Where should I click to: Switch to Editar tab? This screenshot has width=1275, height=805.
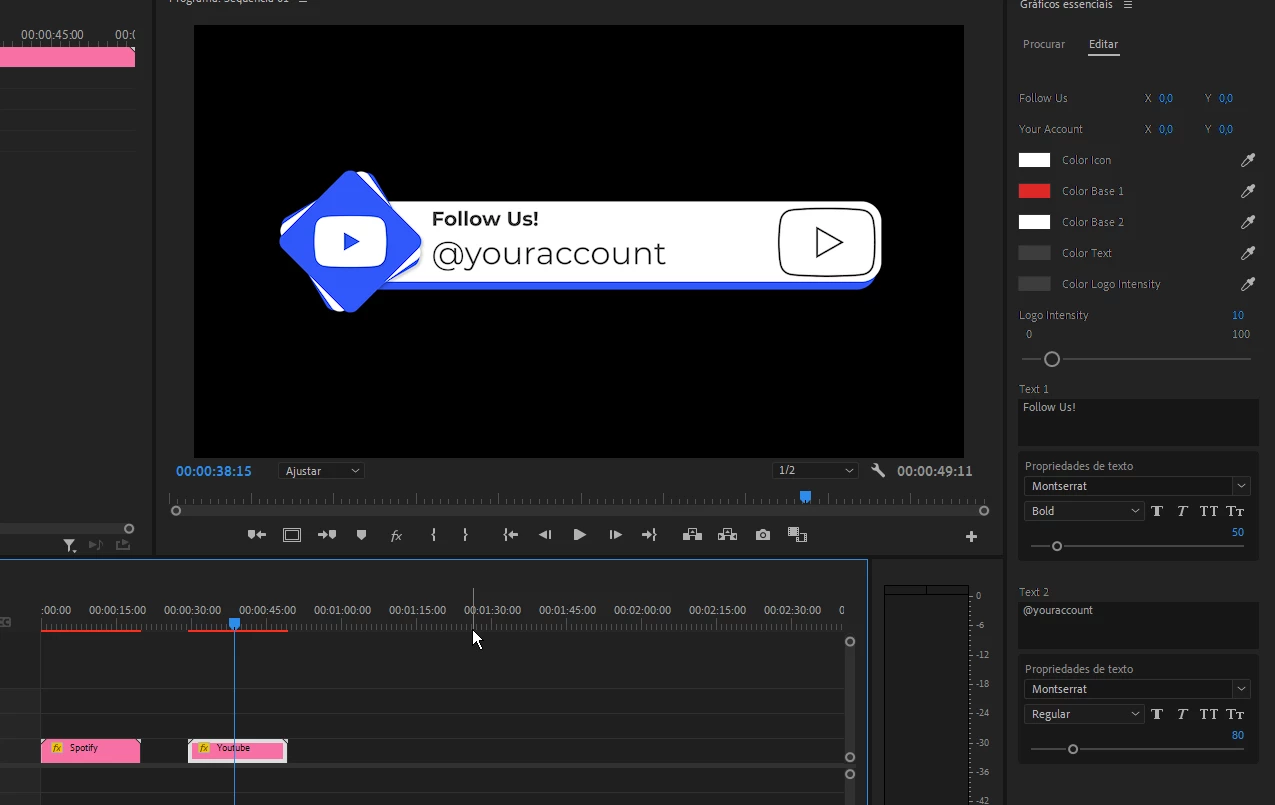click(1104, 44)
